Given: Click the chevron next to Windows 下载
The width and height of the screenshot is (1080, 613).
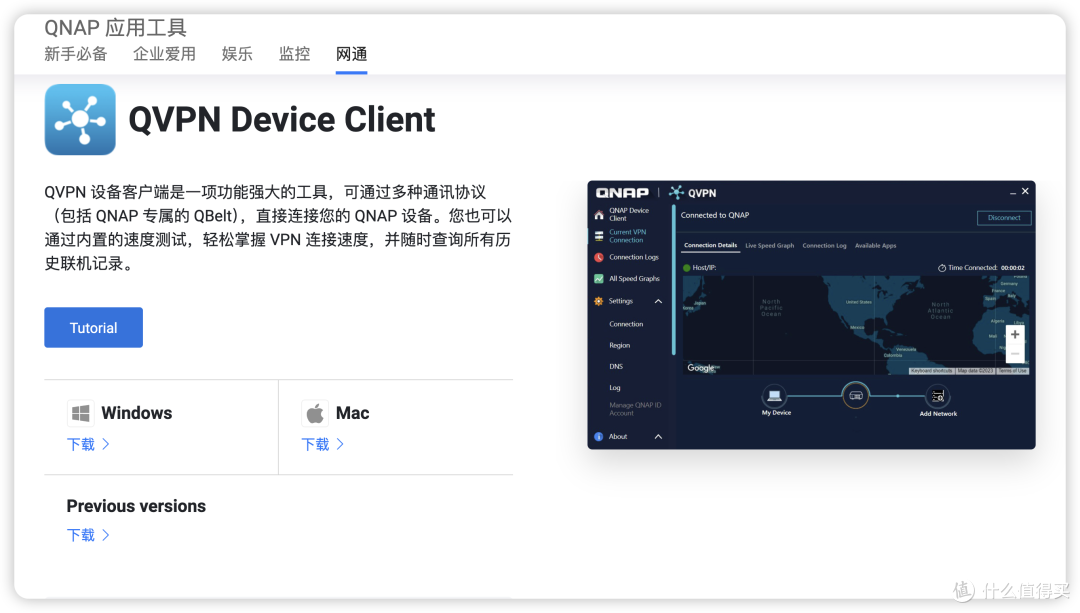Looking at the screenshot, I should click(106, 444).
